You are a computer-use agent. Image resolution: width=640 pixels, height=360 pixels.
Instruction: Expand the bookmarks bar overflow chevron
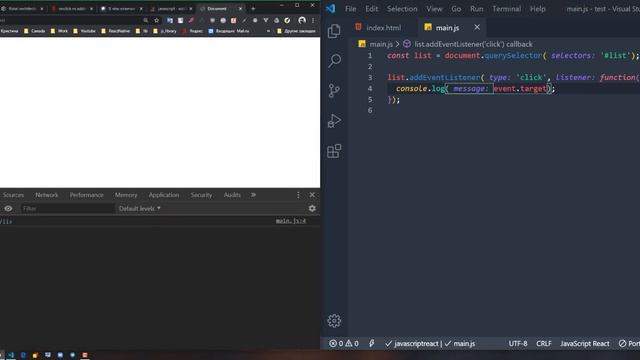point(268,31)
